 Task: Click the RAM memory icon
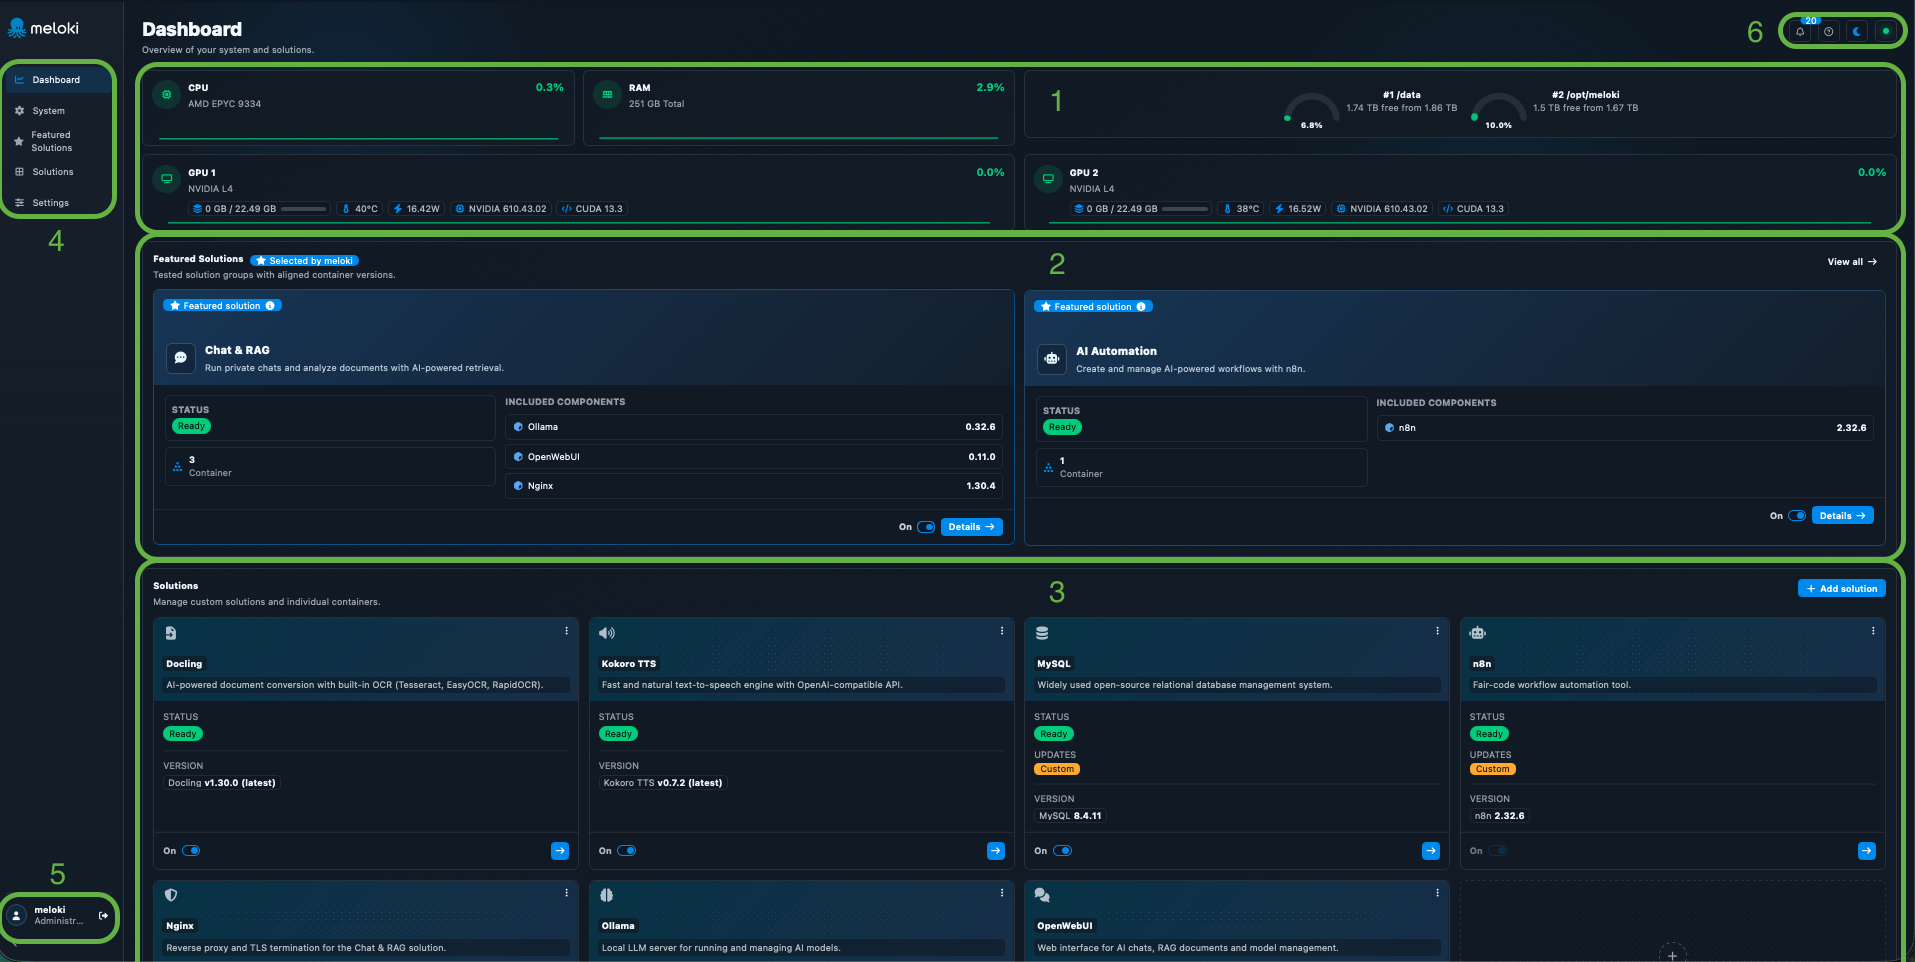pos(607,95)
